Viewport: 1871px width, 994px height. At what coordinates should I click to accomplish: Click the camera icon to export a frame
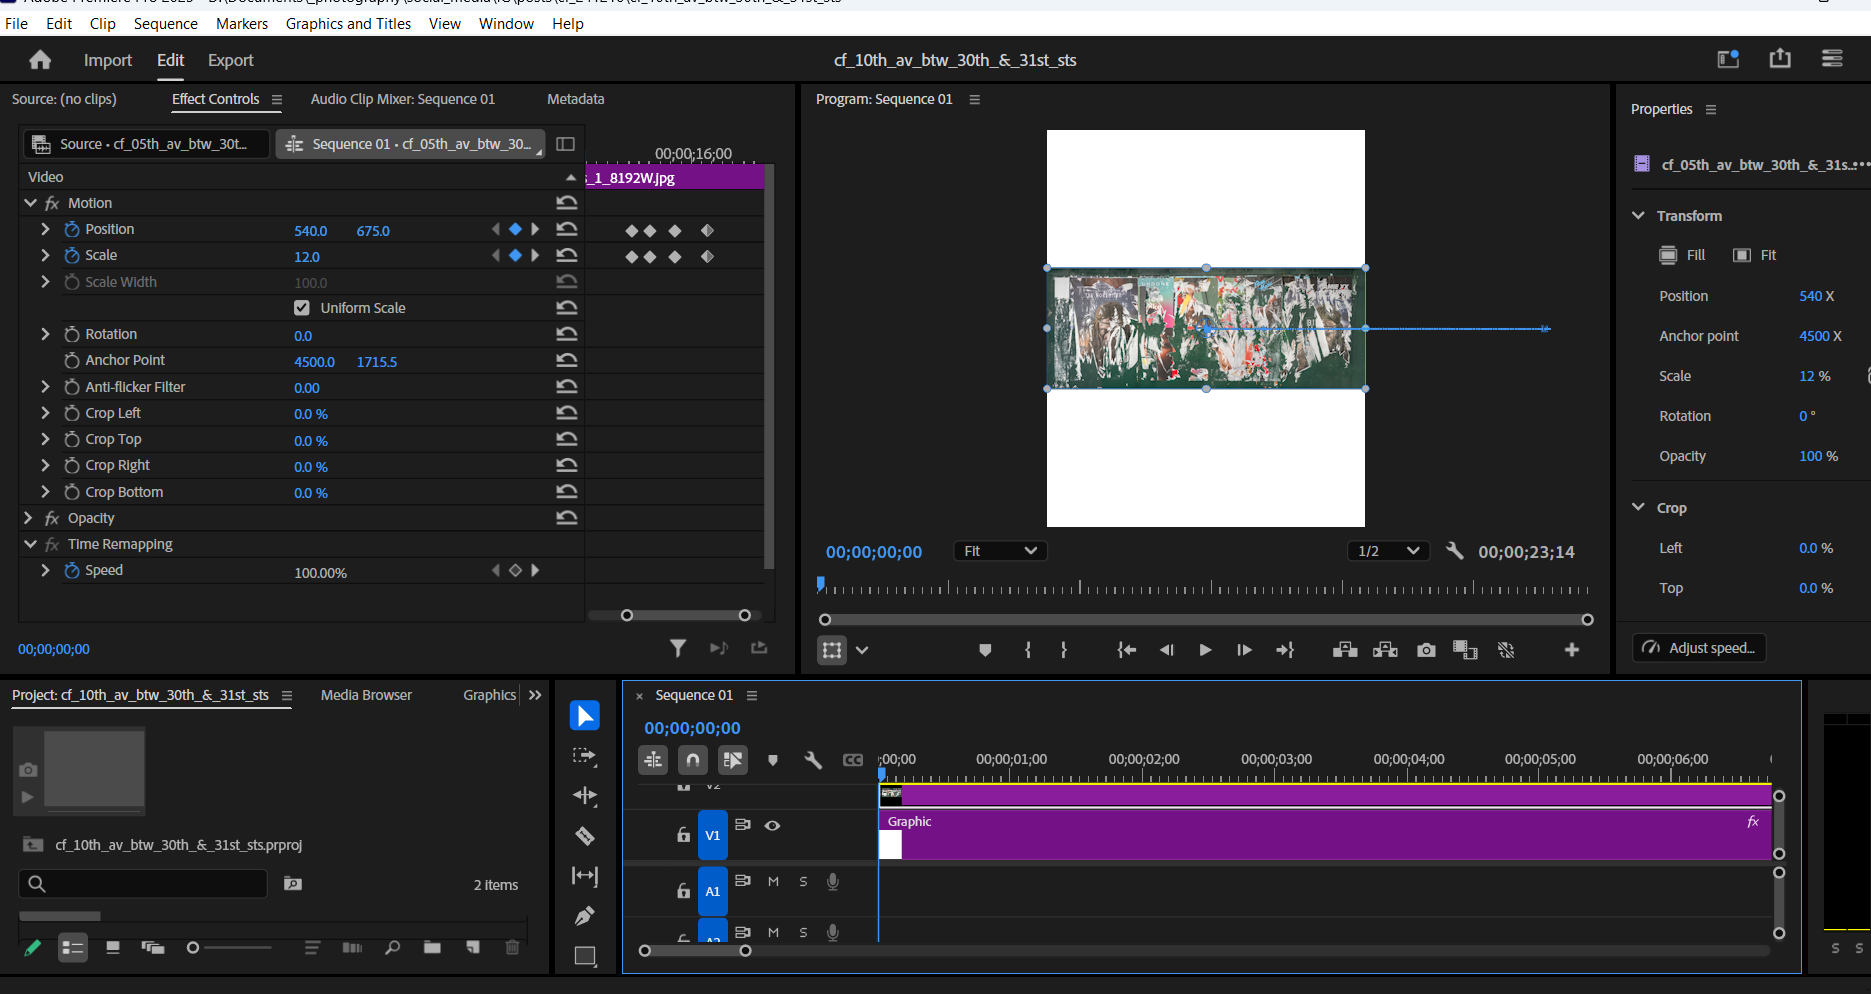1426,650
